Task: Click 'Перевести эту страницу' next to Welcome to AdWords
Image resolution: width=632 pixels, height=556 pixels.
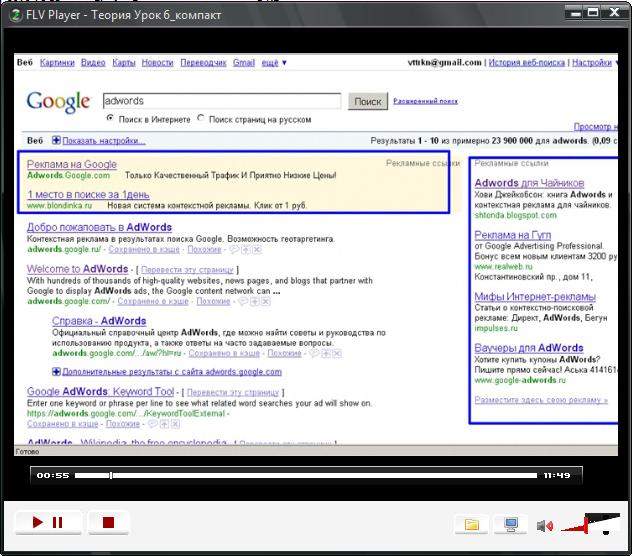Action: tap(187, 270)
